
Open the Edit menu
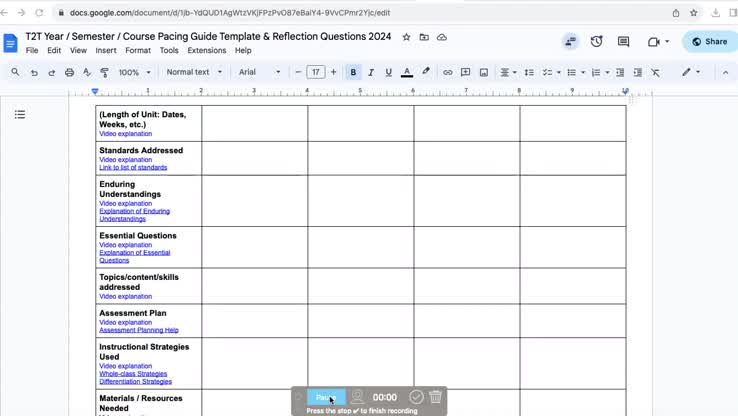(54, 50)
